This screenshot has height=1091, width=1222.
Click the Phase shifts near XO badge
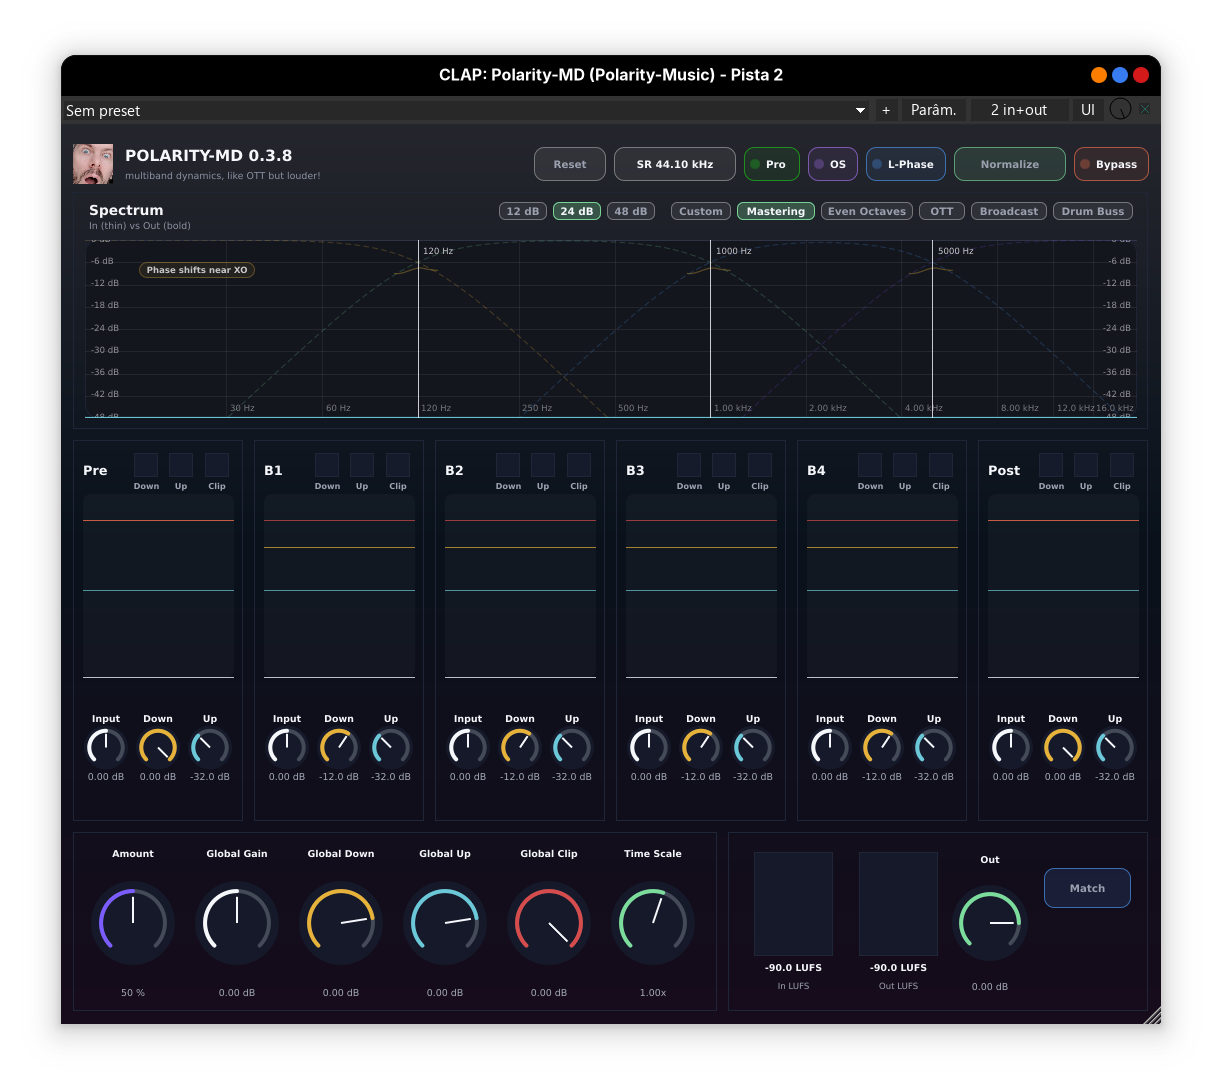point(197,270)
